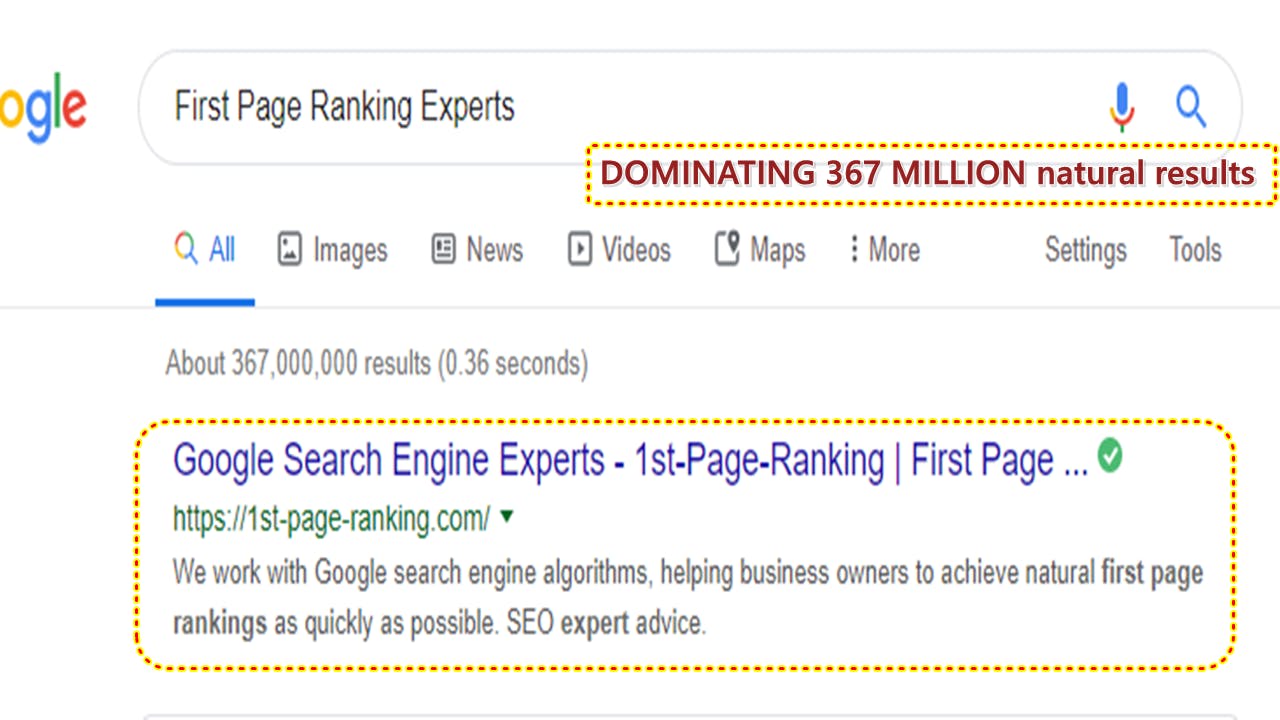Select the All results tab

(206, 249)
